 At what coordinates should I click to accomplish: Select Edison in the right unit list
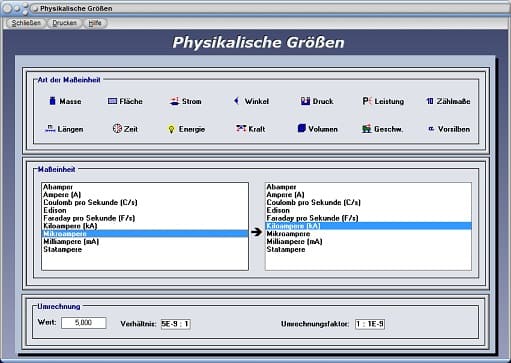coord(368,210)
